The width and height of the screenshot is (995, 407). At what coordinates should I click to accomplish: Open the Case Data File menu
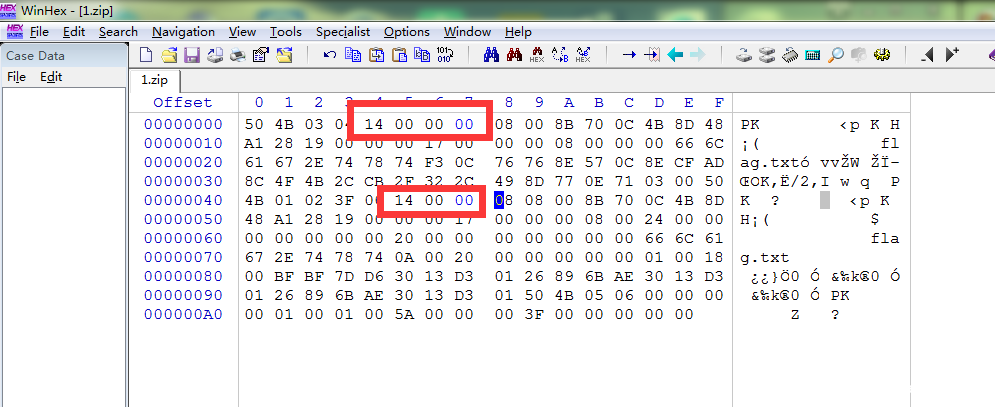17,77
